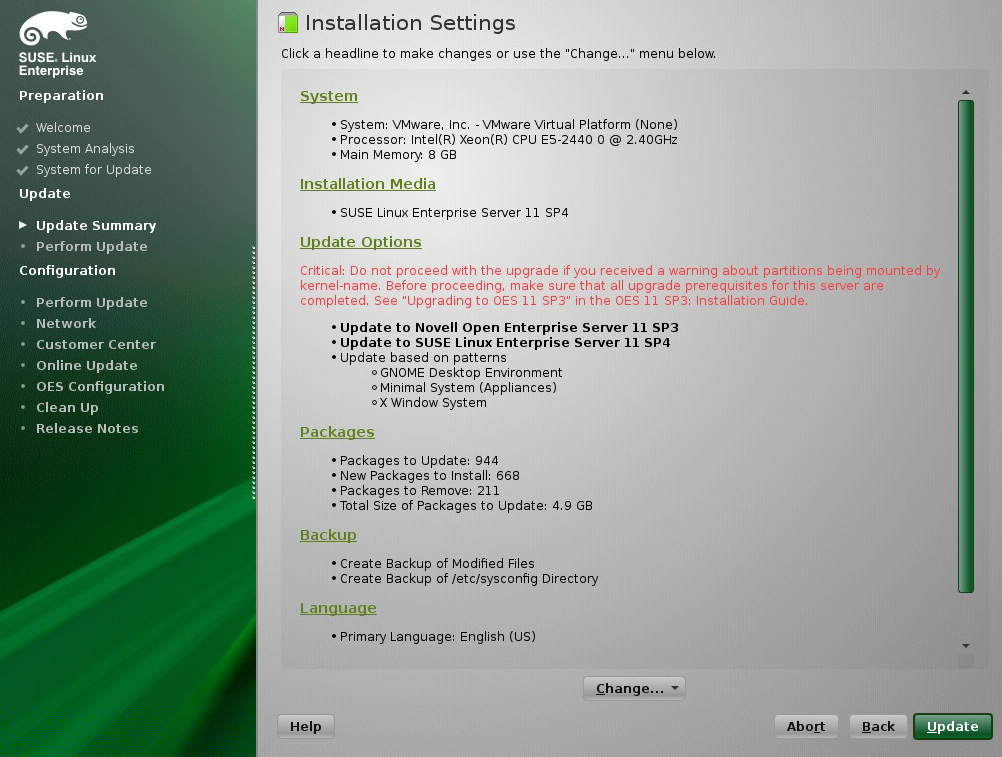1002x757 pixels.
Task: Open the Backup headline
Action: coord(328,535)
